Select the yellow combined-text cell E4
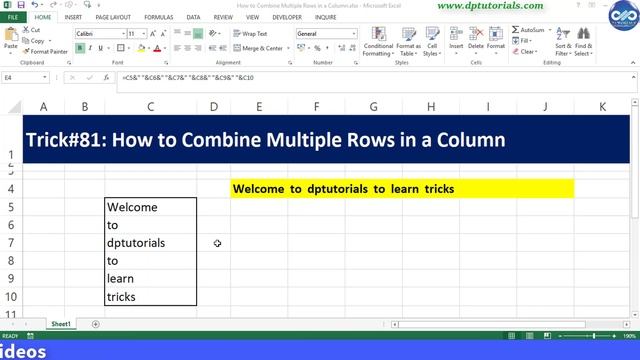The height and width of the screenshot is (360, 640). 402,189
